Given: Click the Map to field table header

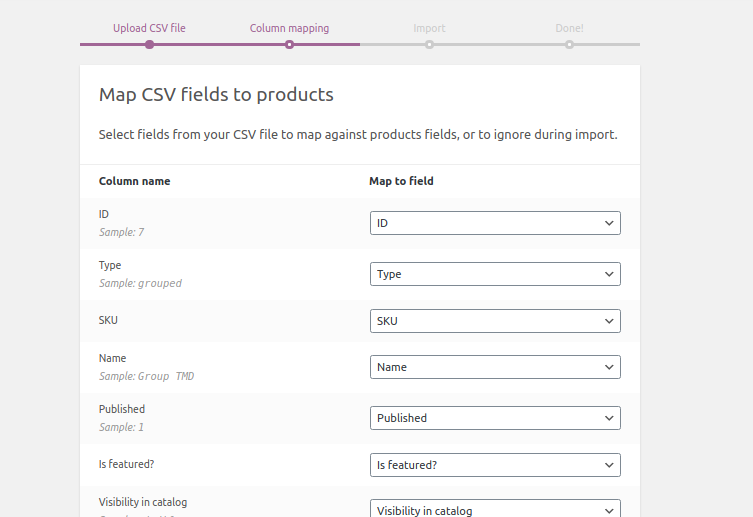Looking at the screenshot, I should point(401,181).
